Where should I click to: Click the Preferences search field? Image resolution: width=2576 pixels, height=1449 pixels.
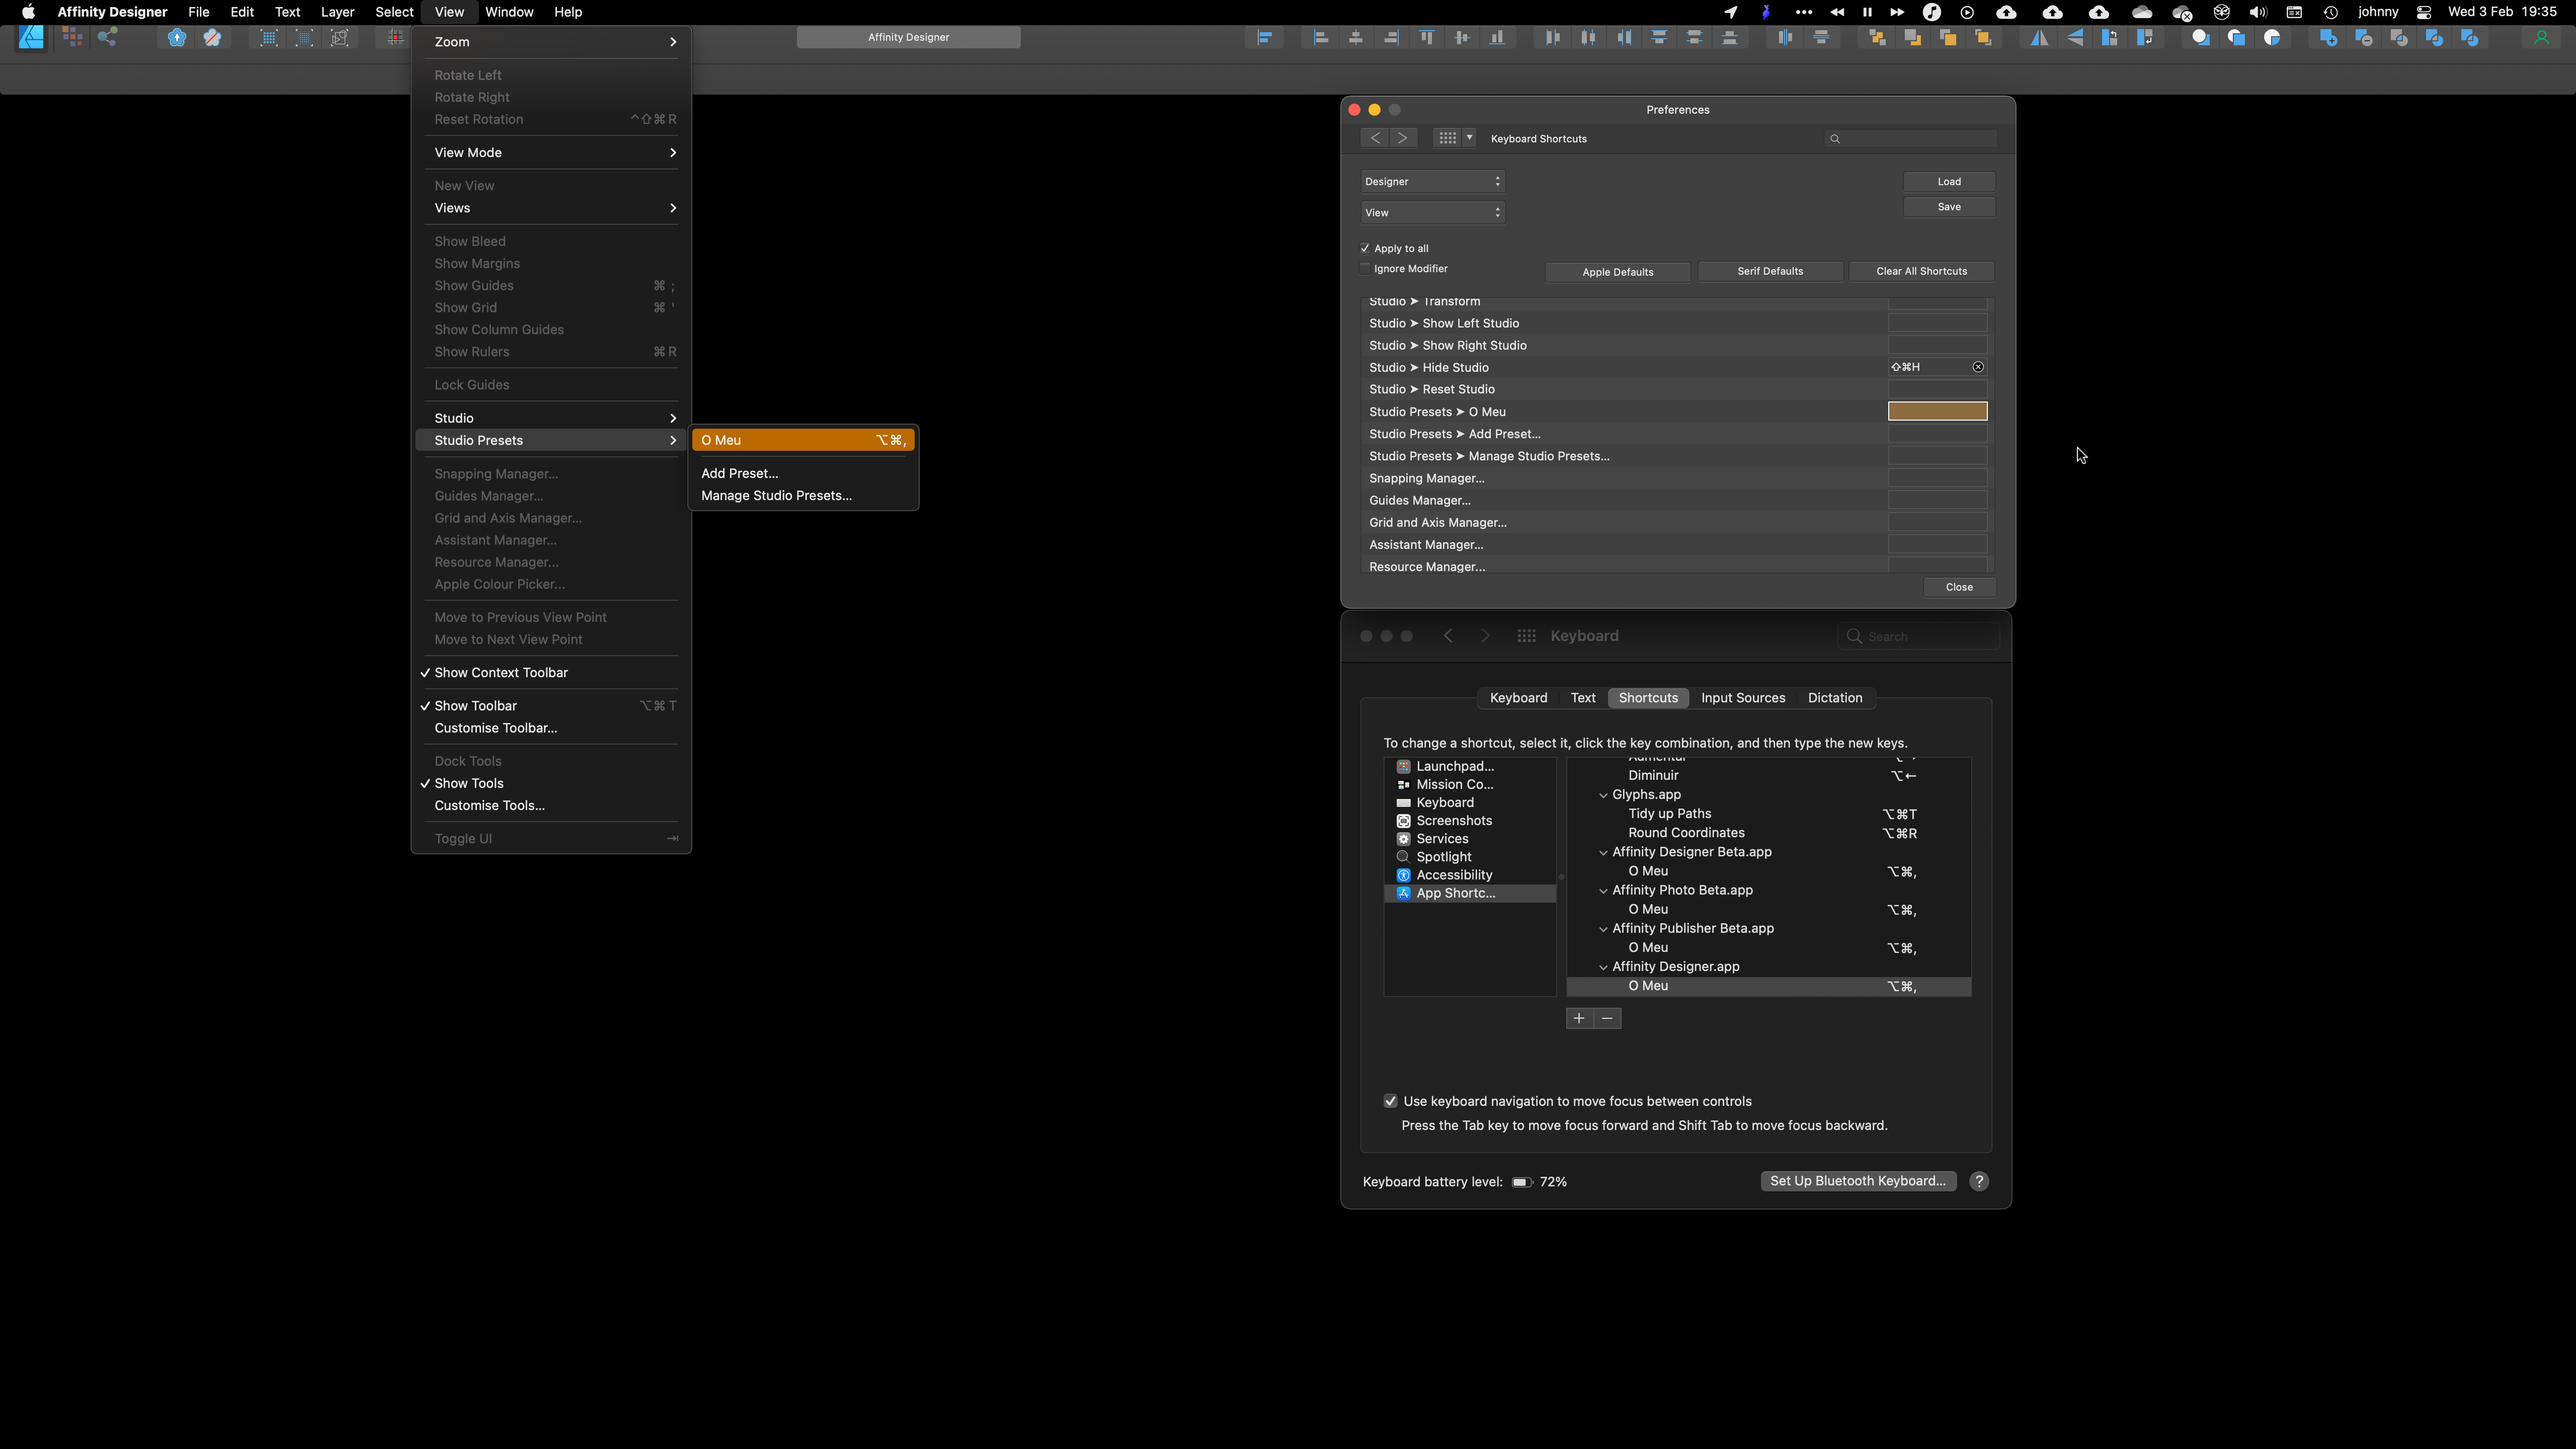point(1911,138)
